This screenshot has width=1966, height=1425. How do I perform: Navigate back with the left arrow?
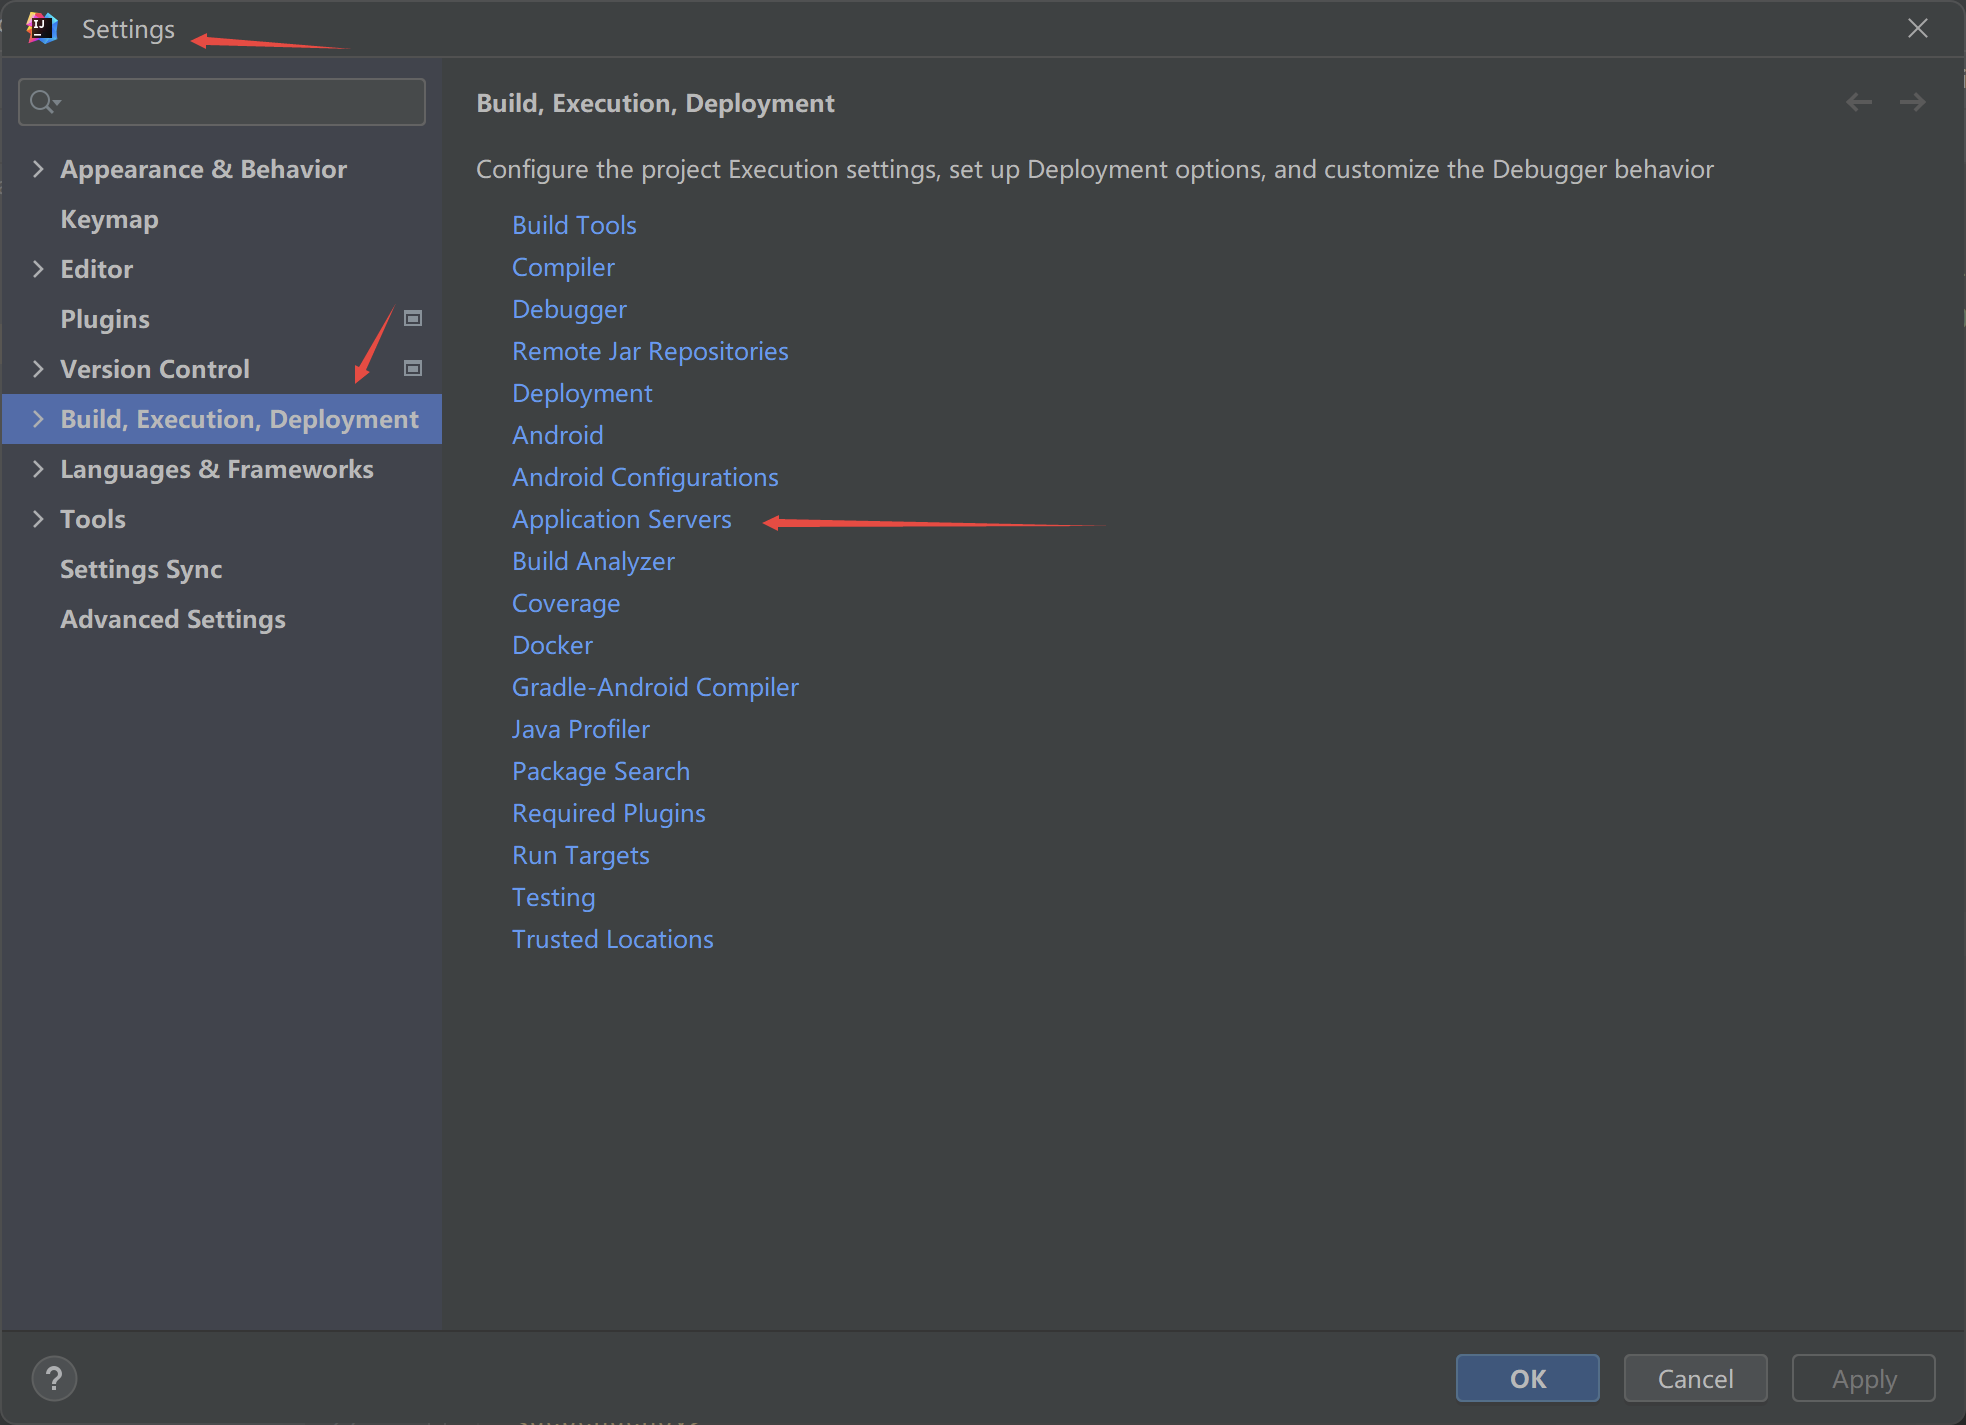[x=1859, y=102]
